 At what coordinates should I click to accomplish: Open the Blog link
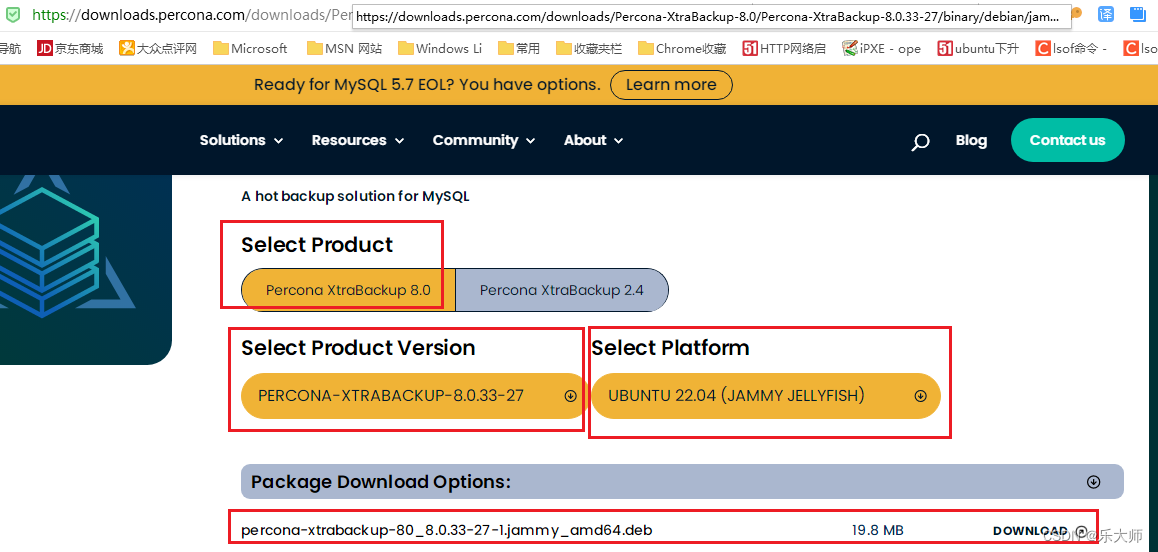pos(971,140)
